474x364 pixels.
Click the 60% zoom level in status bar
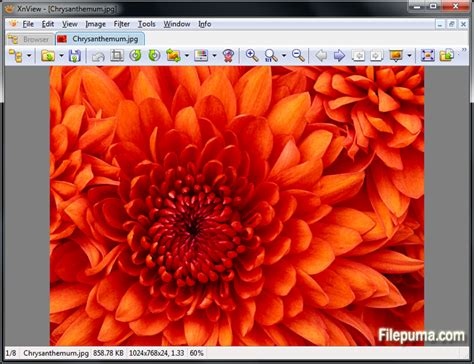coord(197,353)
